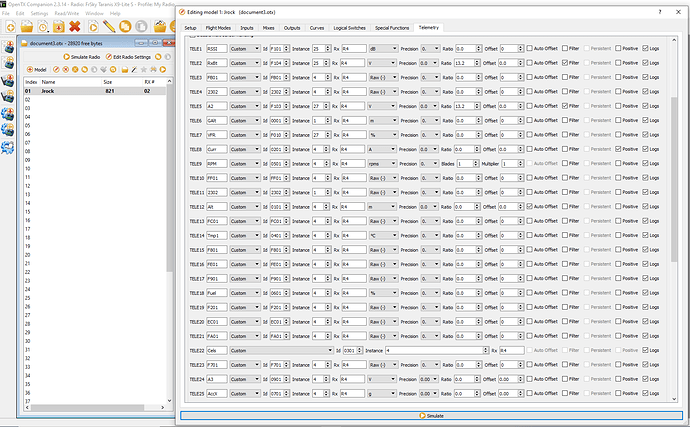Click the yellow pencil icon in main toolbar
Screen dimensions: 690x427
(x=109, y=27)
